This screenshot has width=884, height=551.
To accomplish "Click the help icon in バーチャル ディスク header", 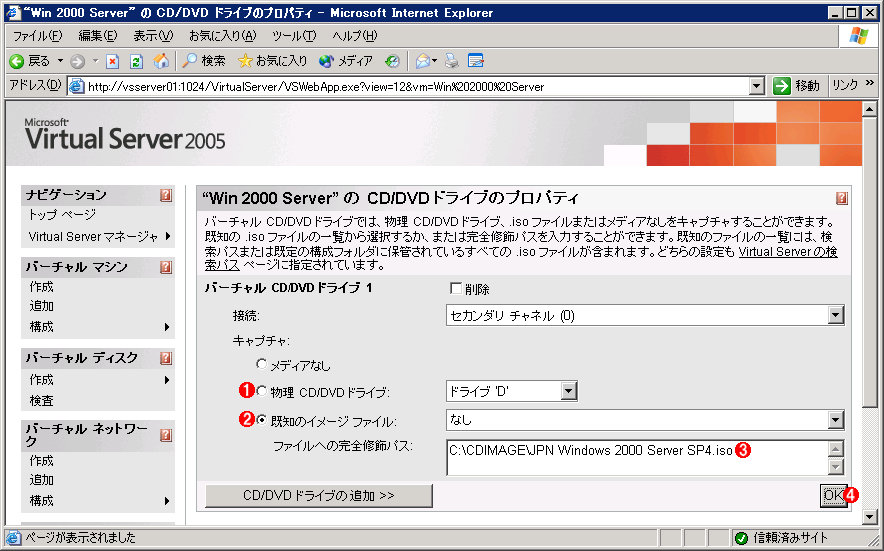I will [x=166, y=358].
